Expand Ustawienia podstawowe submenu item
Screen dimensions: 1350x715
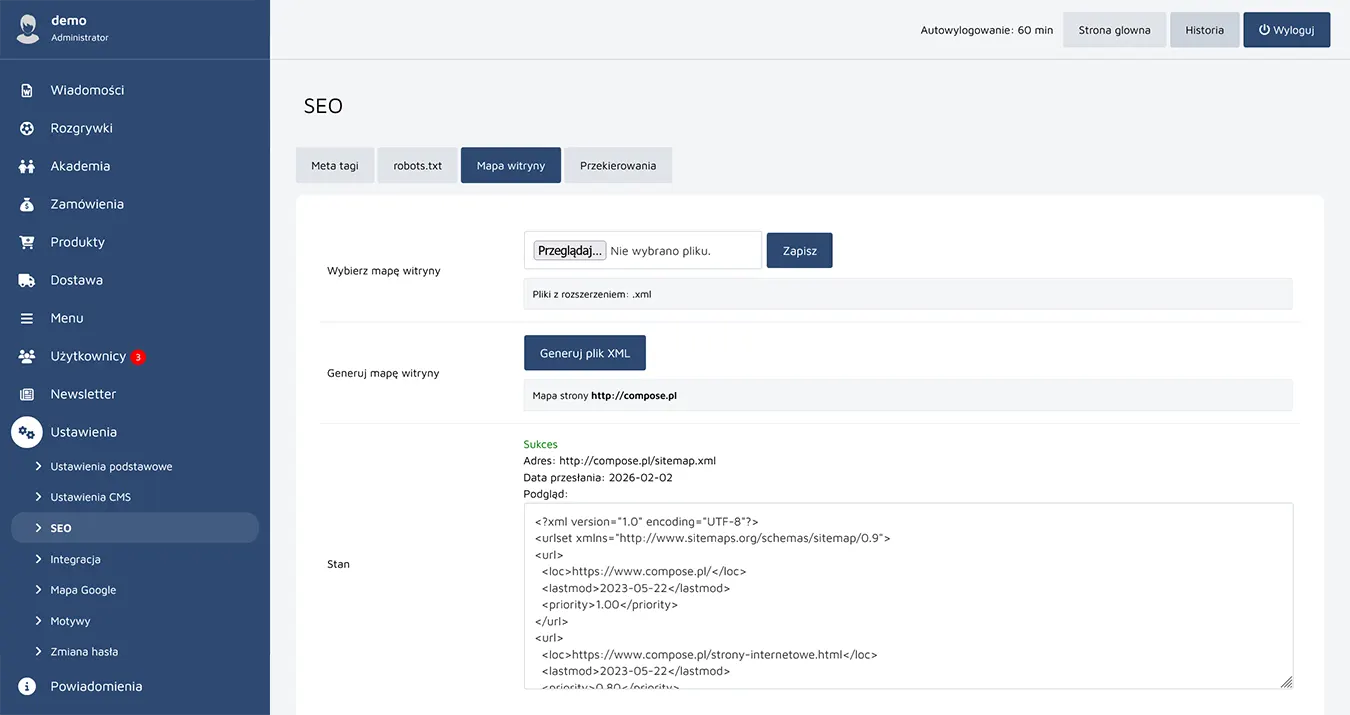point(111,466)
